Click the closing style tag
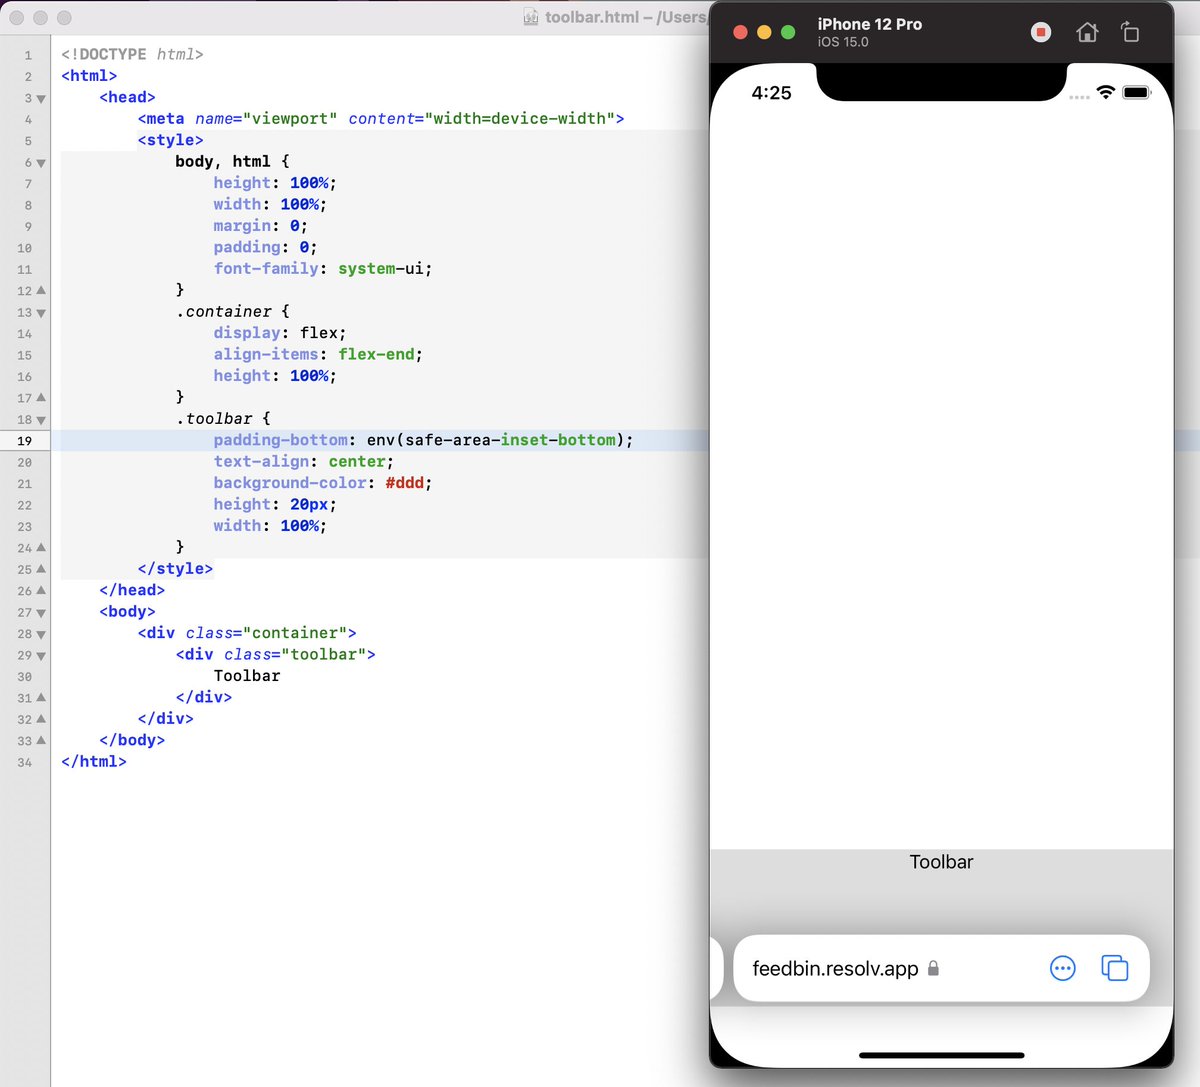 pos(175,568)
